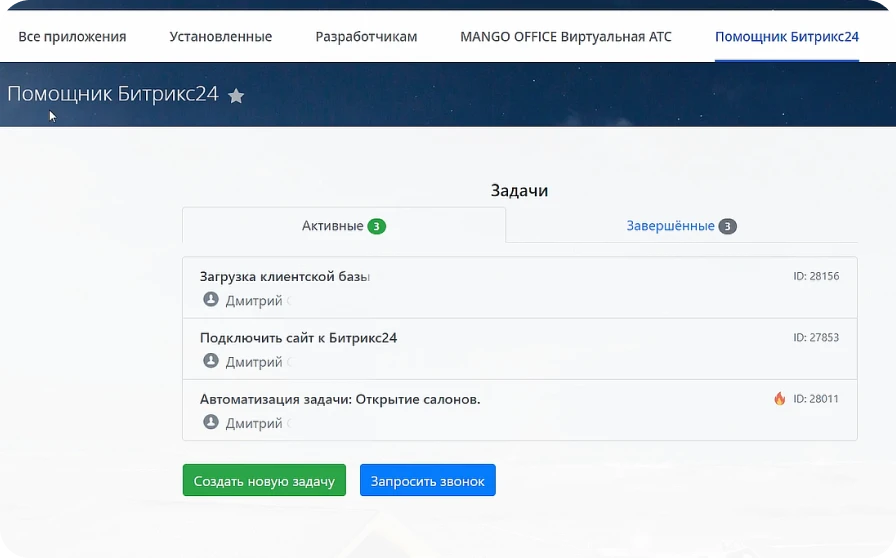Screen dimensions: 896x558
Task: Click the fire priority icon beside ID: 28011
Action: [x=779, y=398]
